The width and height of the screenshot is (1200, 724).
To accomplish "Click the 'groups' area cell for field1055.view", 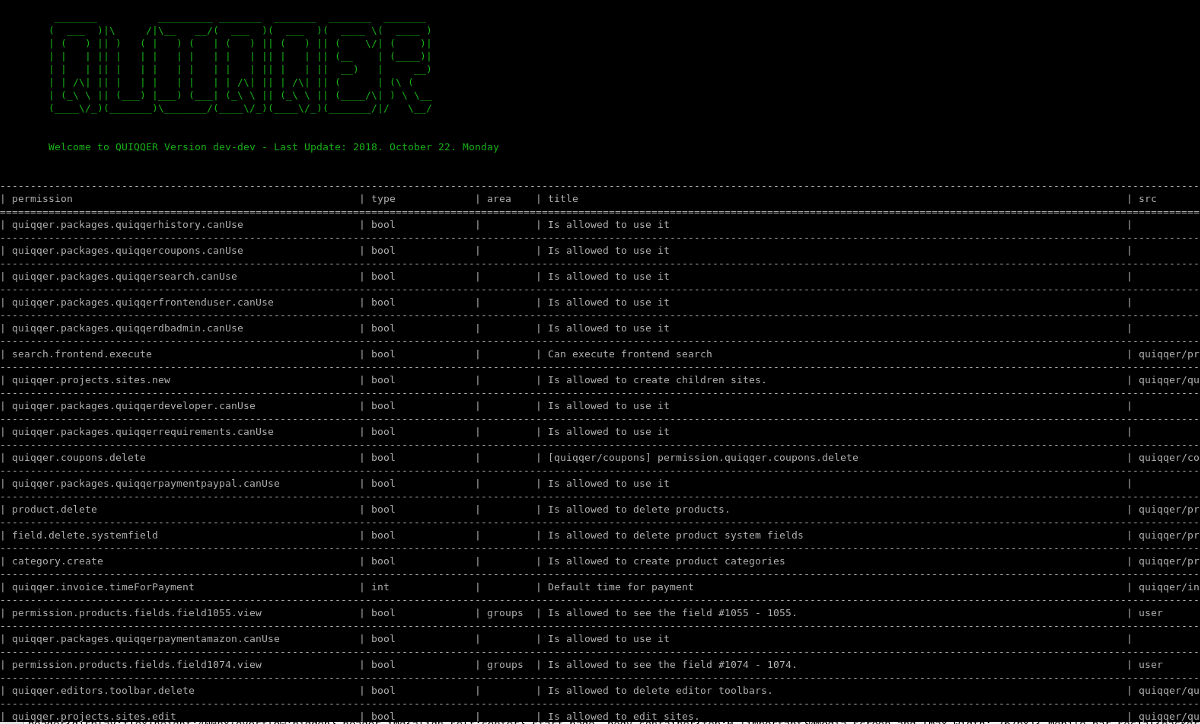I will click(x=504, y=612).
